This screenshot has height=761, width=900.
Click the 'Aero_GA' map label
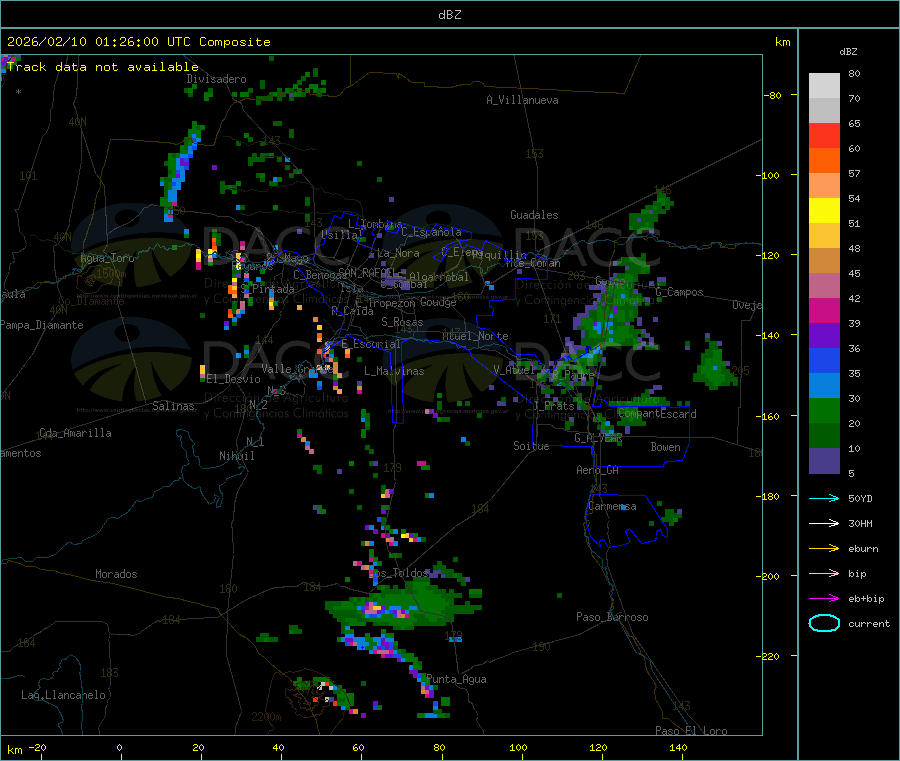[598, 470]
